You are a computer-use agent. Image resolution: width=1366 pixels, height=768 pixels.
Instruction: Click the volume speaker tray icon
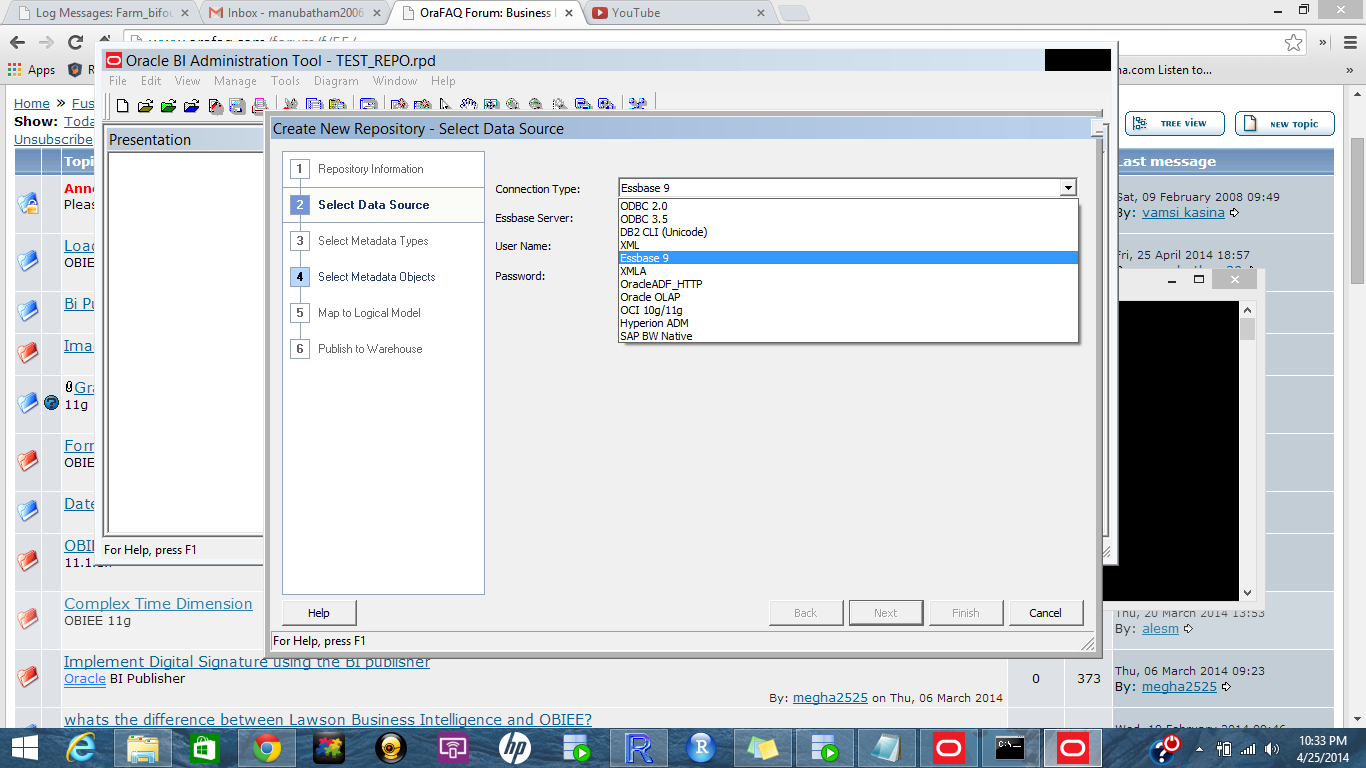(x=1271, y=749)
